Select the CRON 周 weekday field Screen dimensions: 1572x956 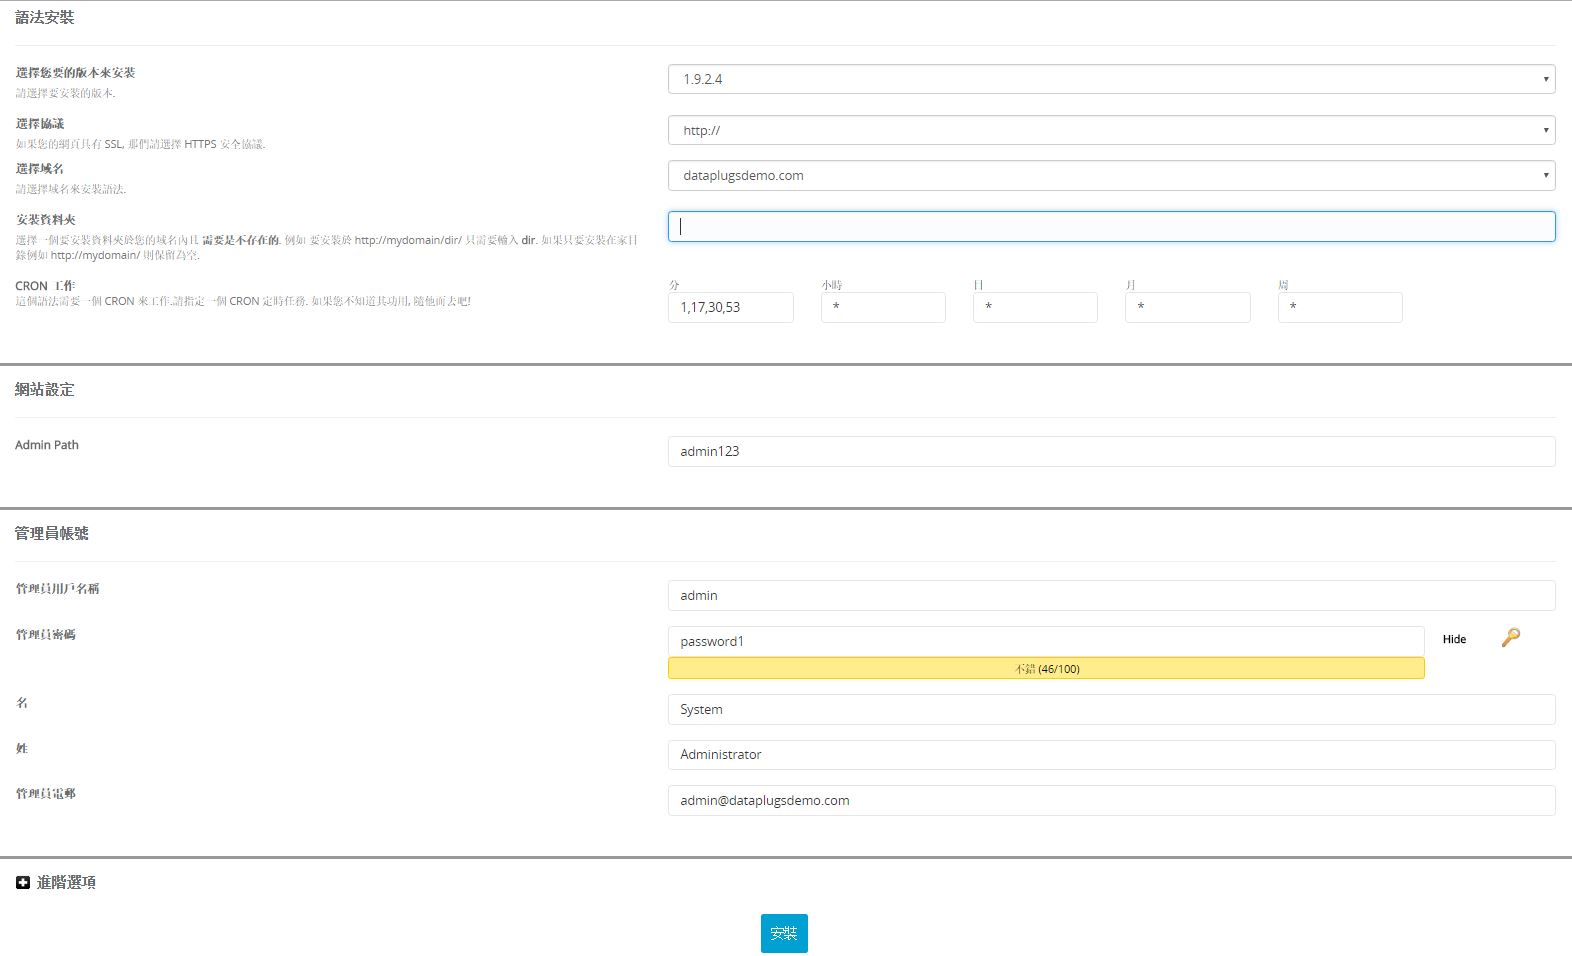(1339, 307)
